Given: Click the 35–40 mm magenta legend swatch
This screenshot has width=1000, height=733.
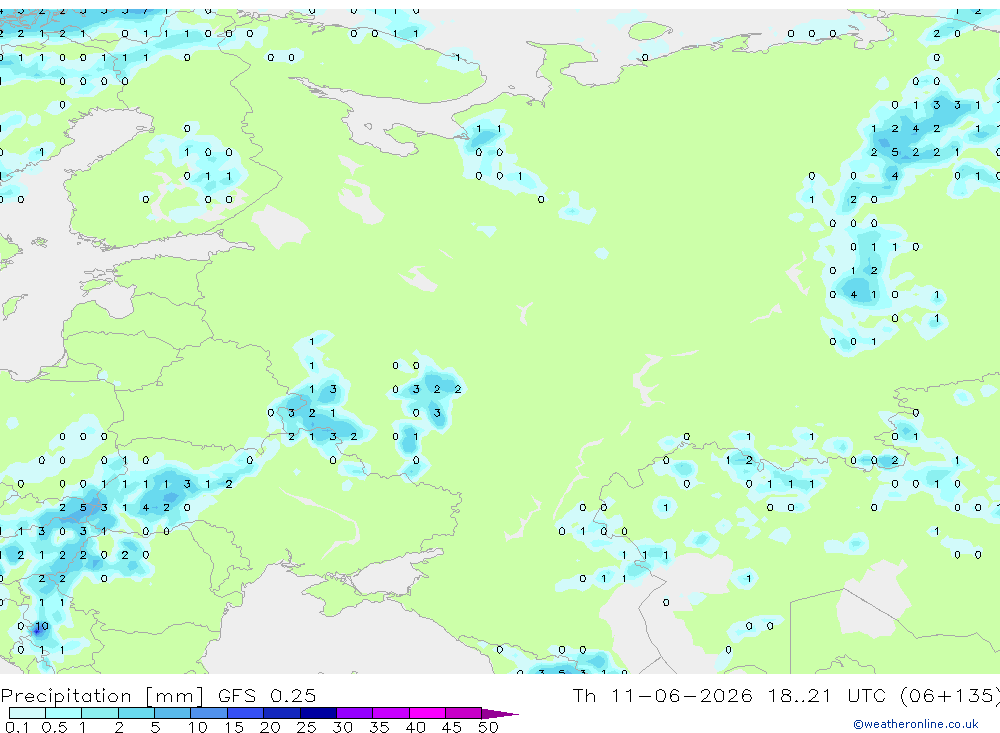Looking at the screenshot, I should point(391,713).
